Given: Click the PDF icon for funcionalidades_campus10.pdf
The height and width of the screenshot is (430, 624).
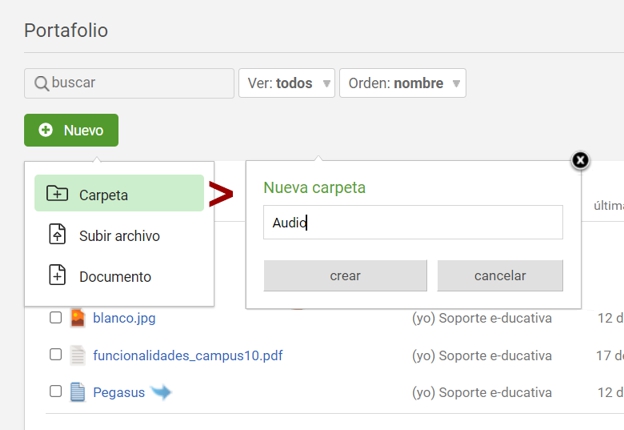Looking at the screenshot, I should coord(78,355).
